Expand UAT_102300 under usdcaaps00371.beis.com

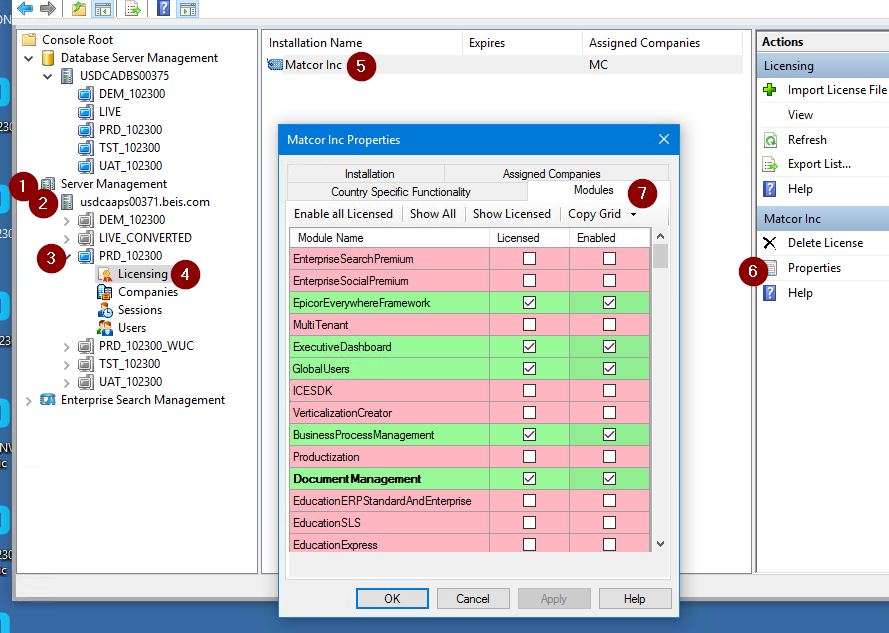66,382
